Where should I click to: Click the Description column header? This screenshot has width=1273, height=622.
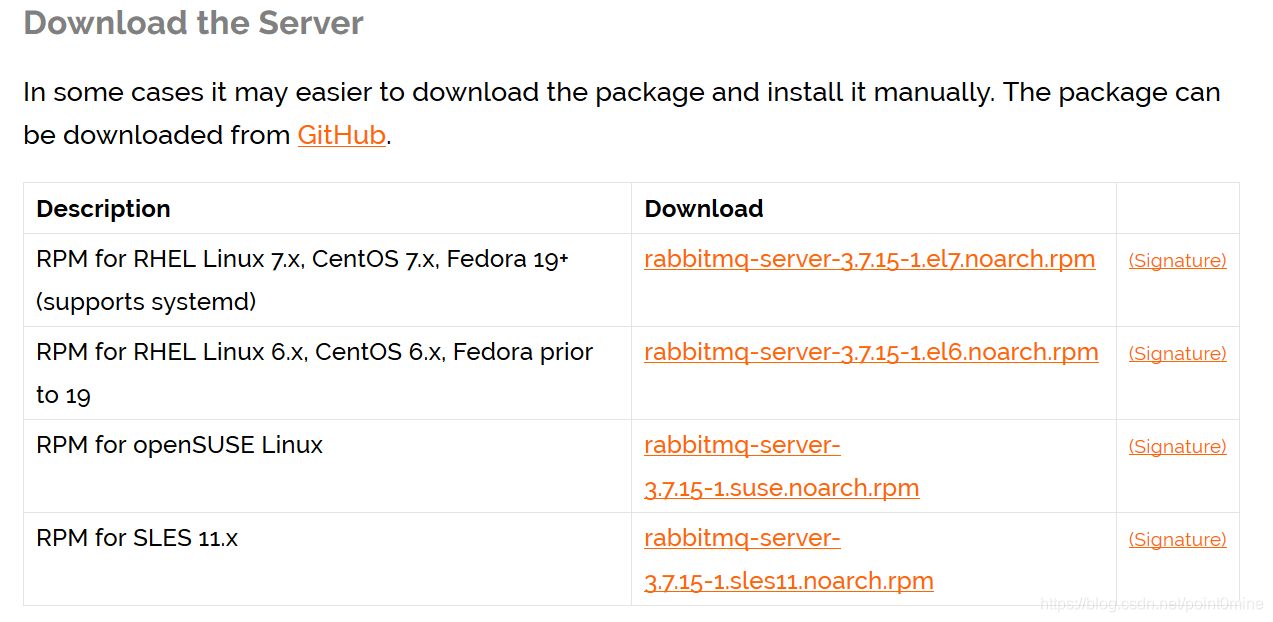(x=103, y=208)
